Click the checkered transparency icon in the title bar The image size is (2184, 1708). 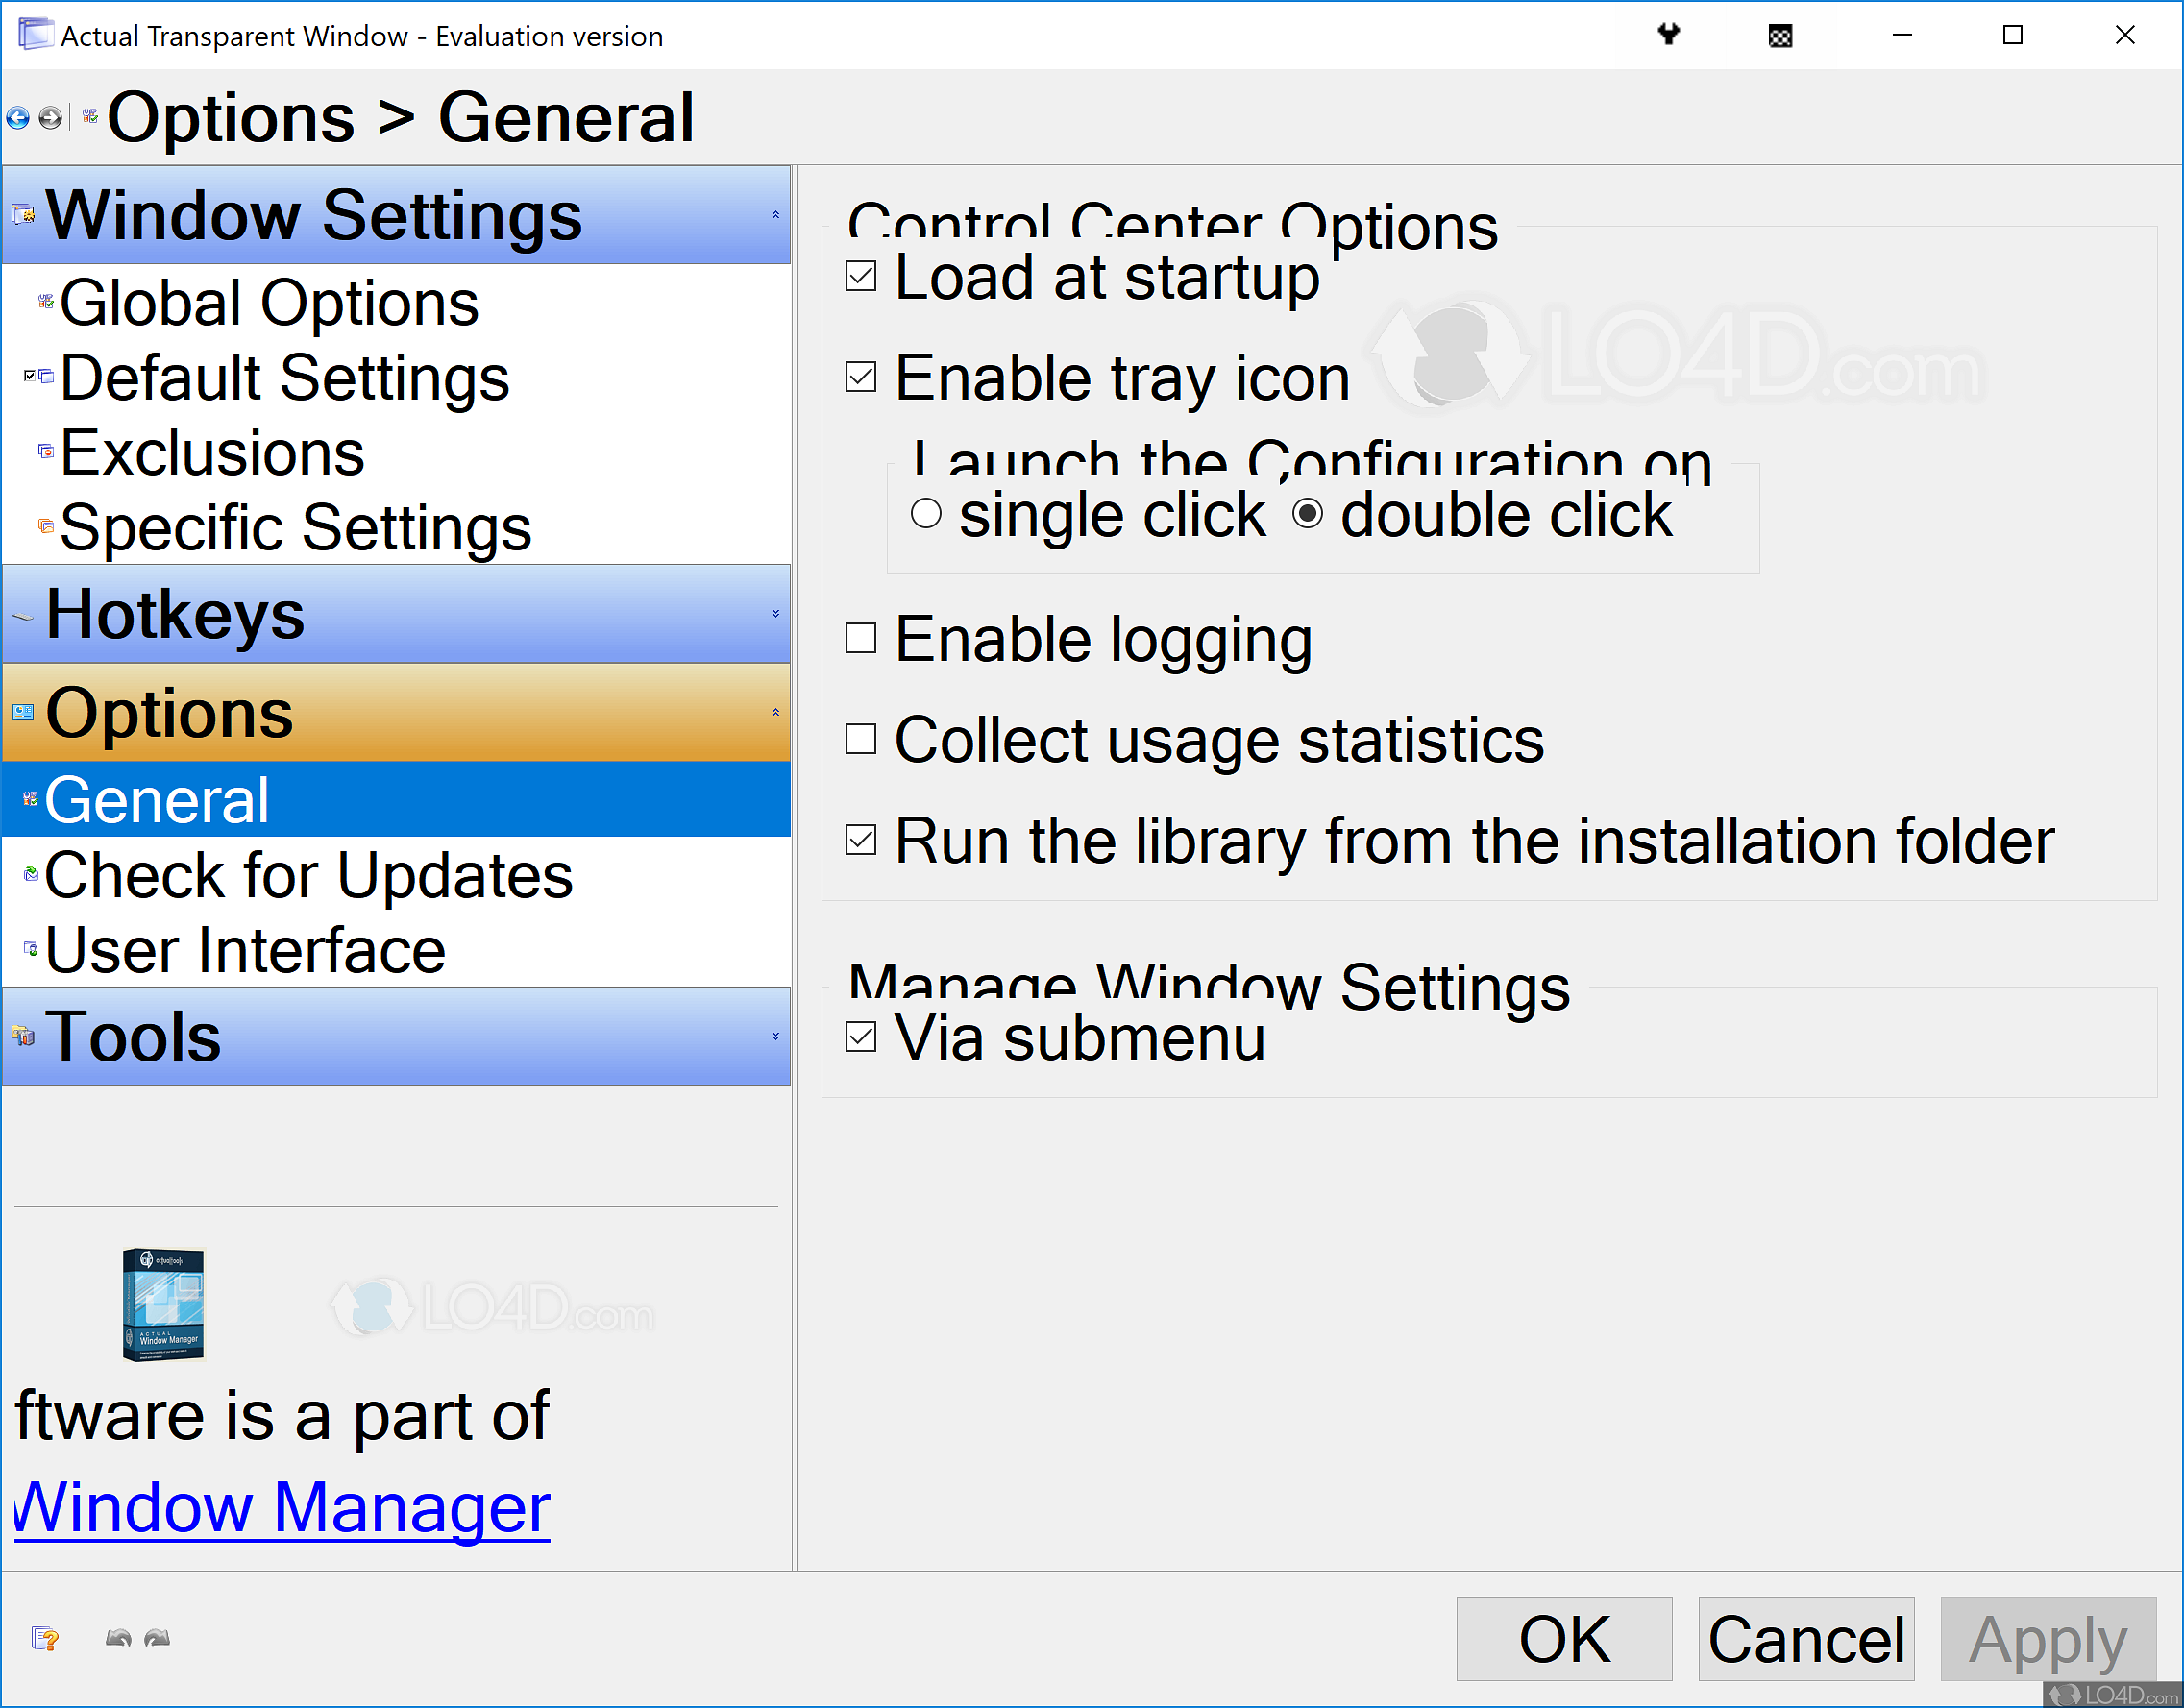point(1780,36)
